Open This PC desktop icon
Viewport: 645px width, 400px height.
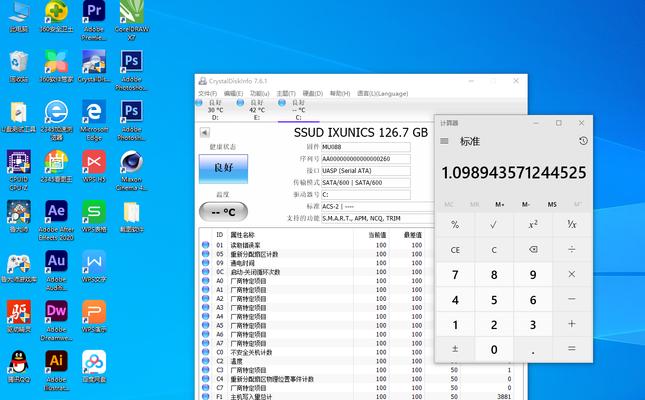tap(19, 16)
